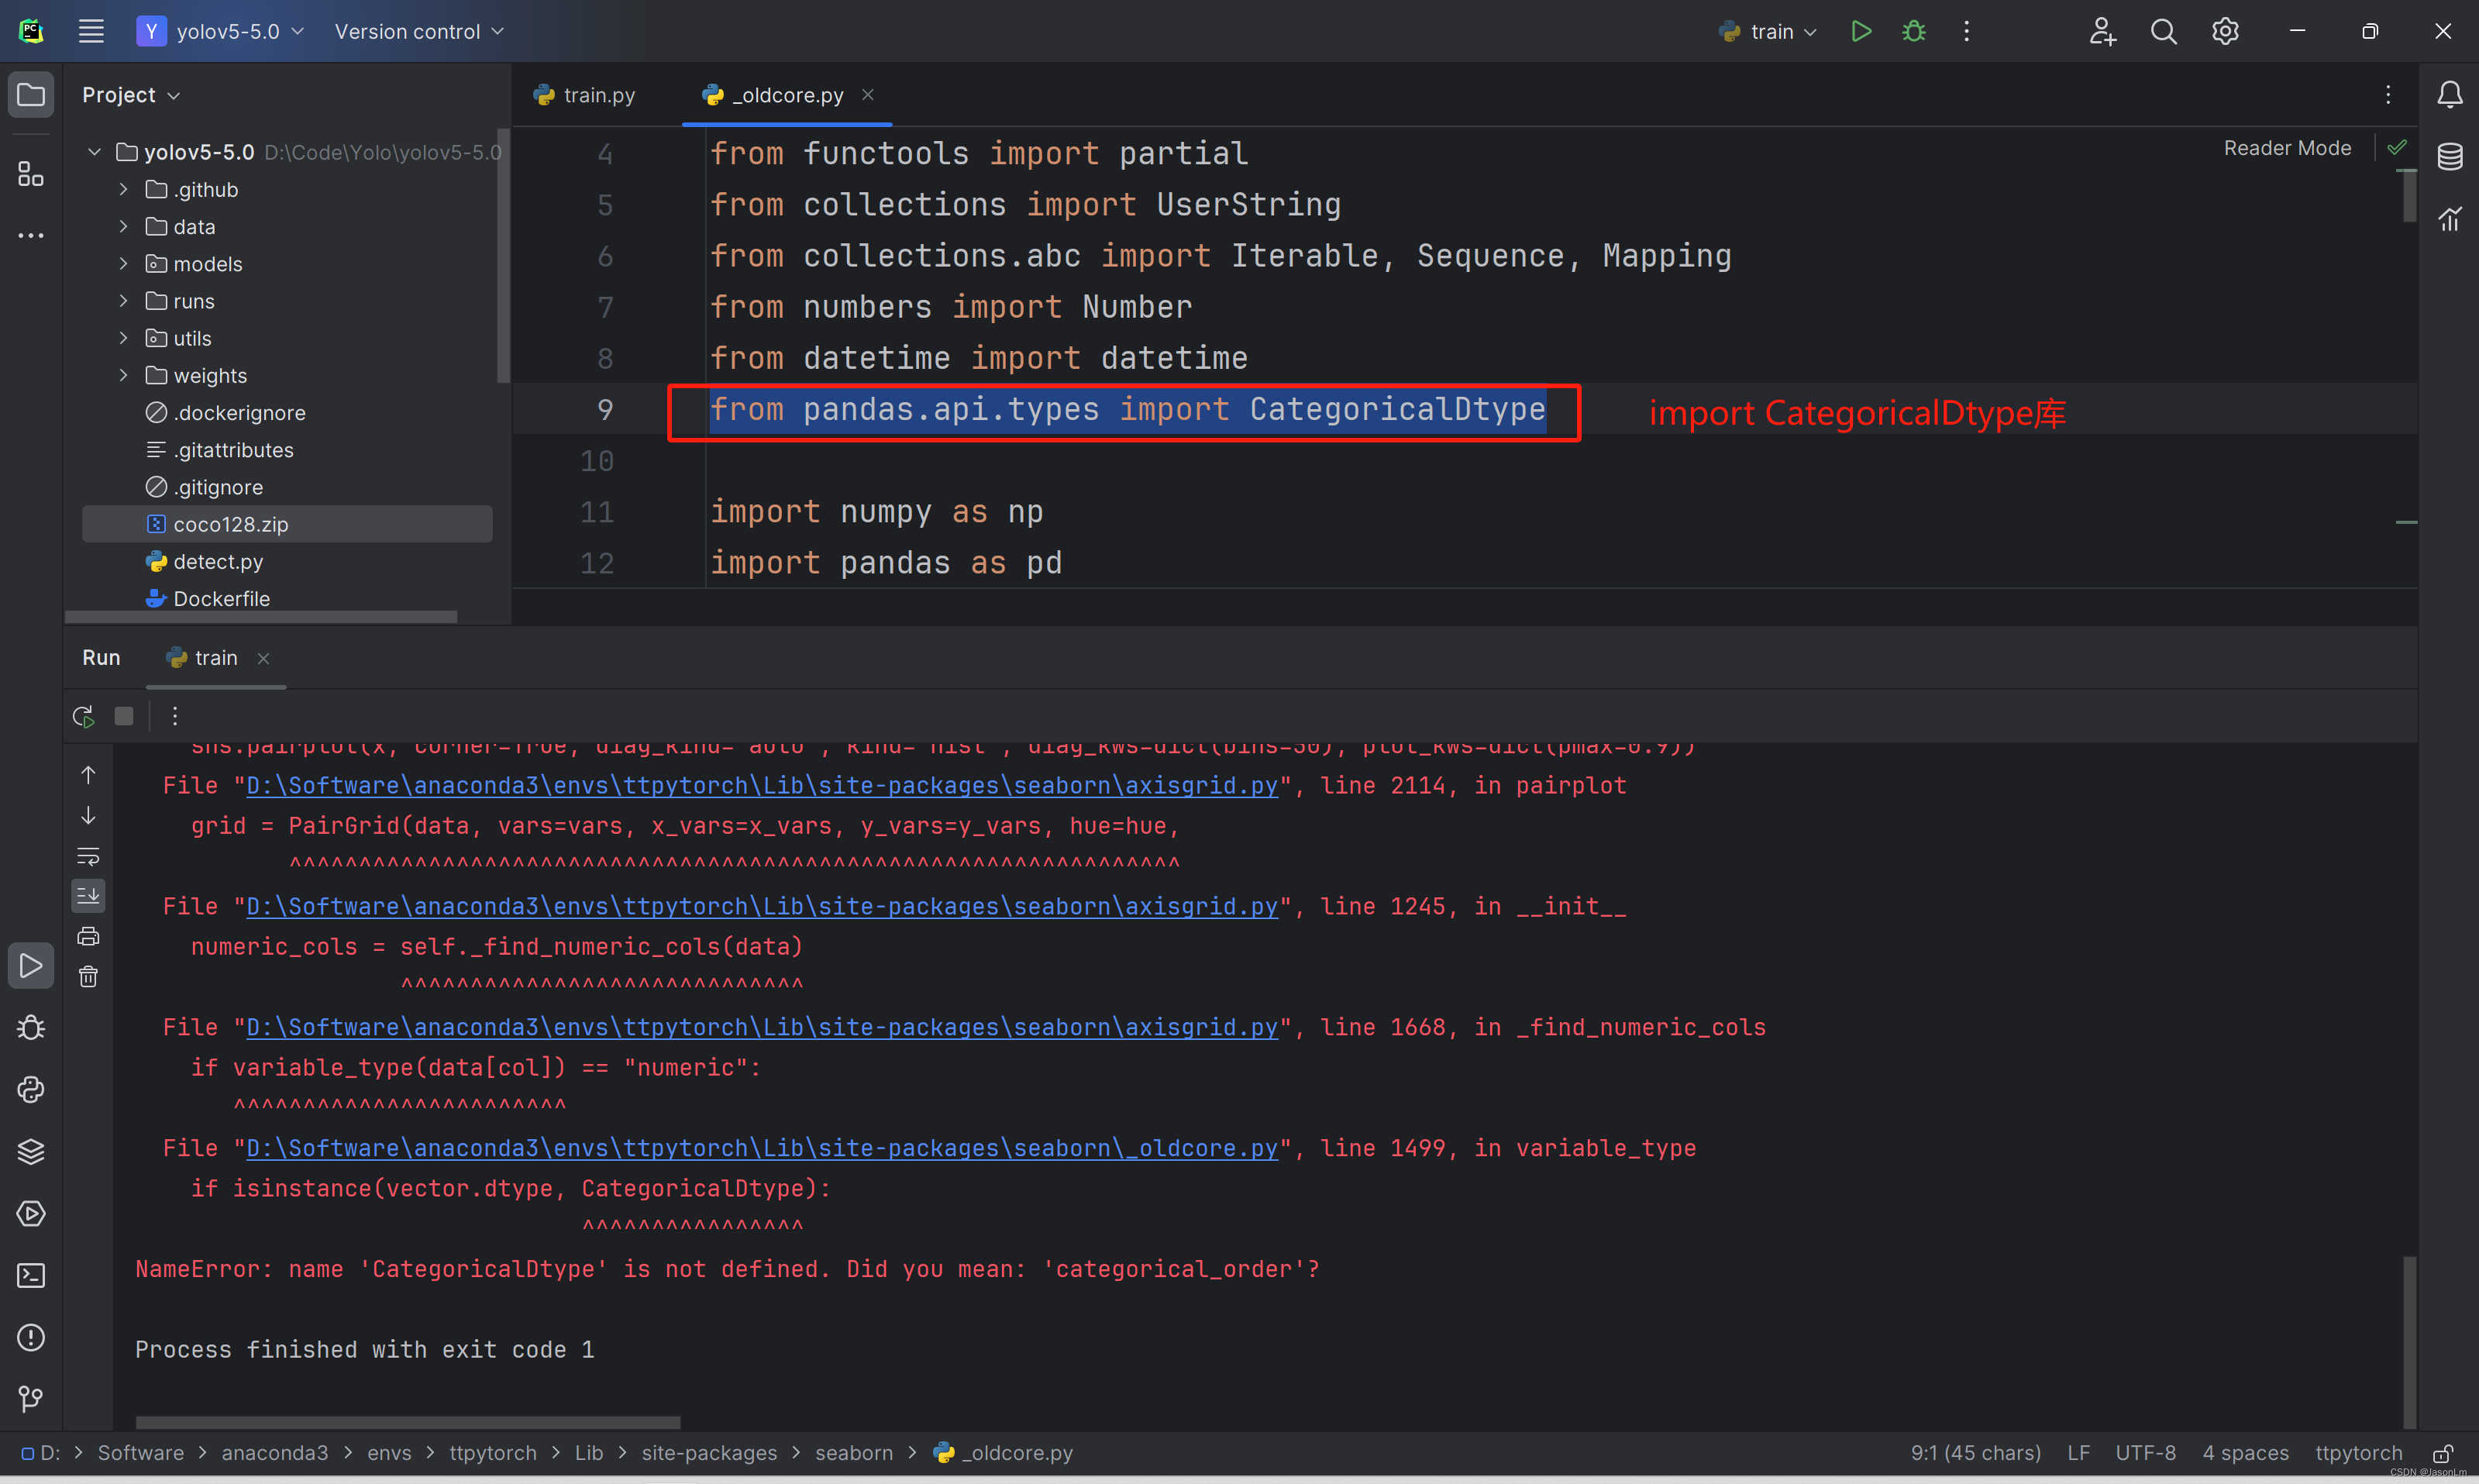Open axisgrid.py link at line 1245
This screenshot has height=1484, width=2479.
click(762, 906)
